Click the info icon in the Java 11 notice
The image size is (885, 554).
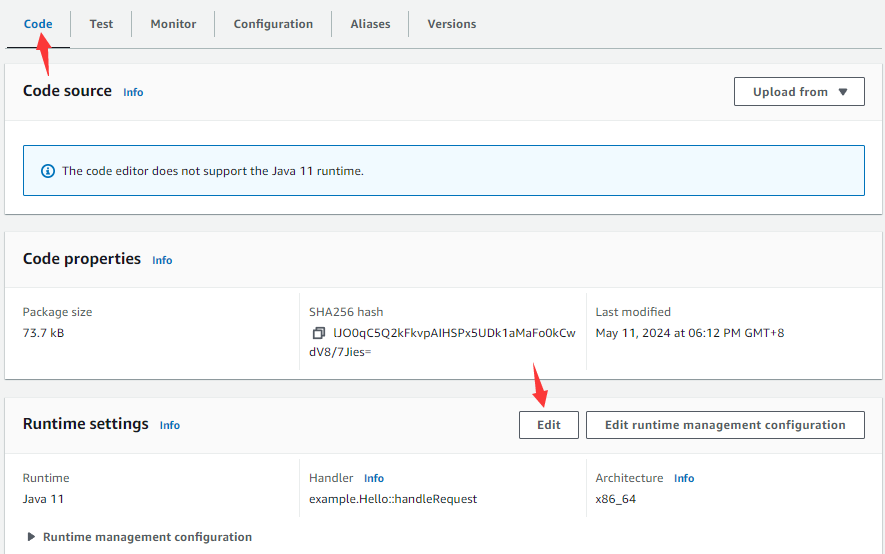pyautogui.click(x=47, y=171)
